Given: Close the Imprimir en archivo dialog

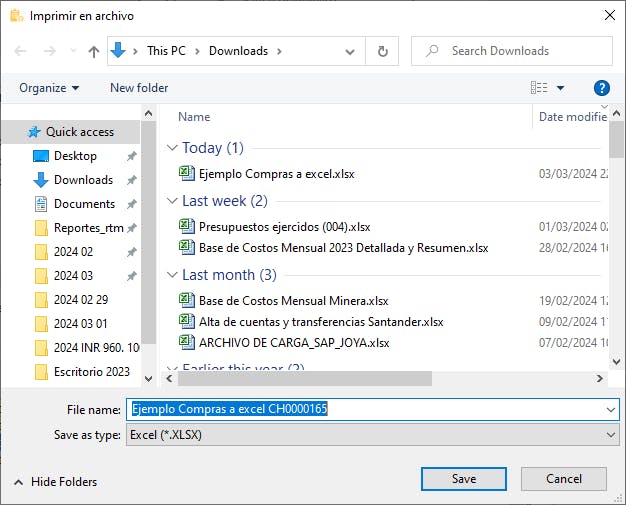Looking at the screenshot, I should pos(610,16).
